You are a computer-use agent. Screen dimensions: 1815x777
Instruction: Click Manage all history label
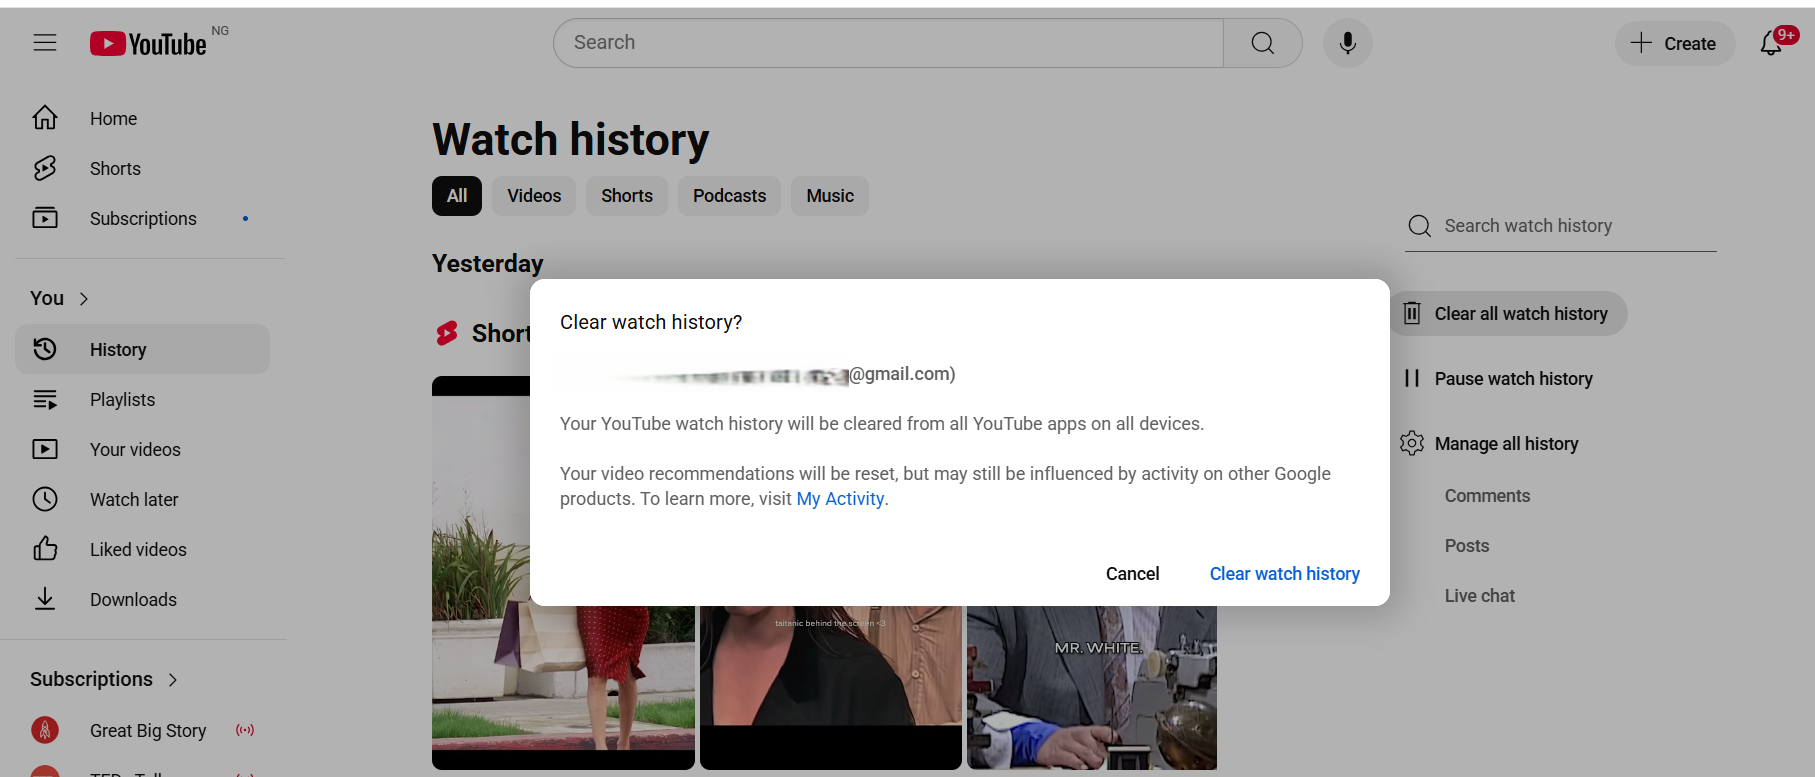[x=1506, y=444]
